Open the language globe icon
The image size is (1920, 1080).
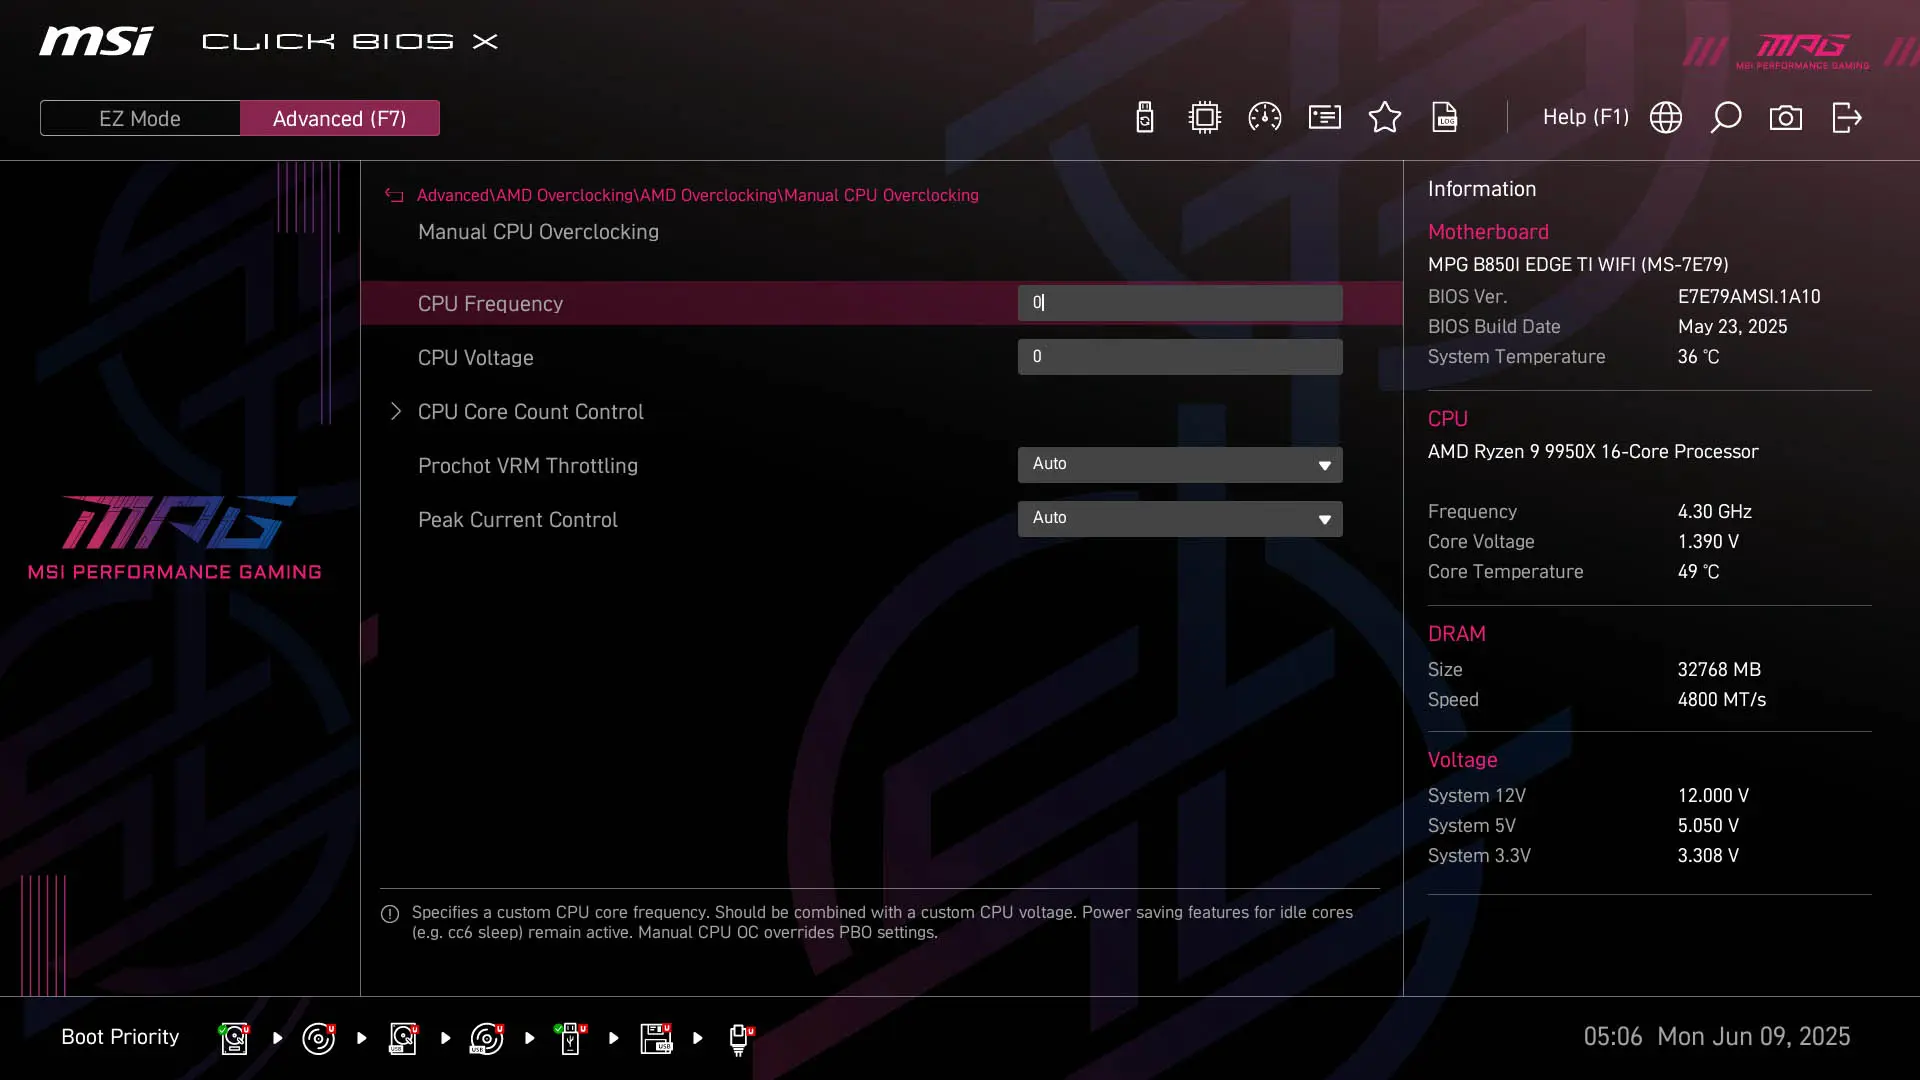click(x=1666, y=117)
